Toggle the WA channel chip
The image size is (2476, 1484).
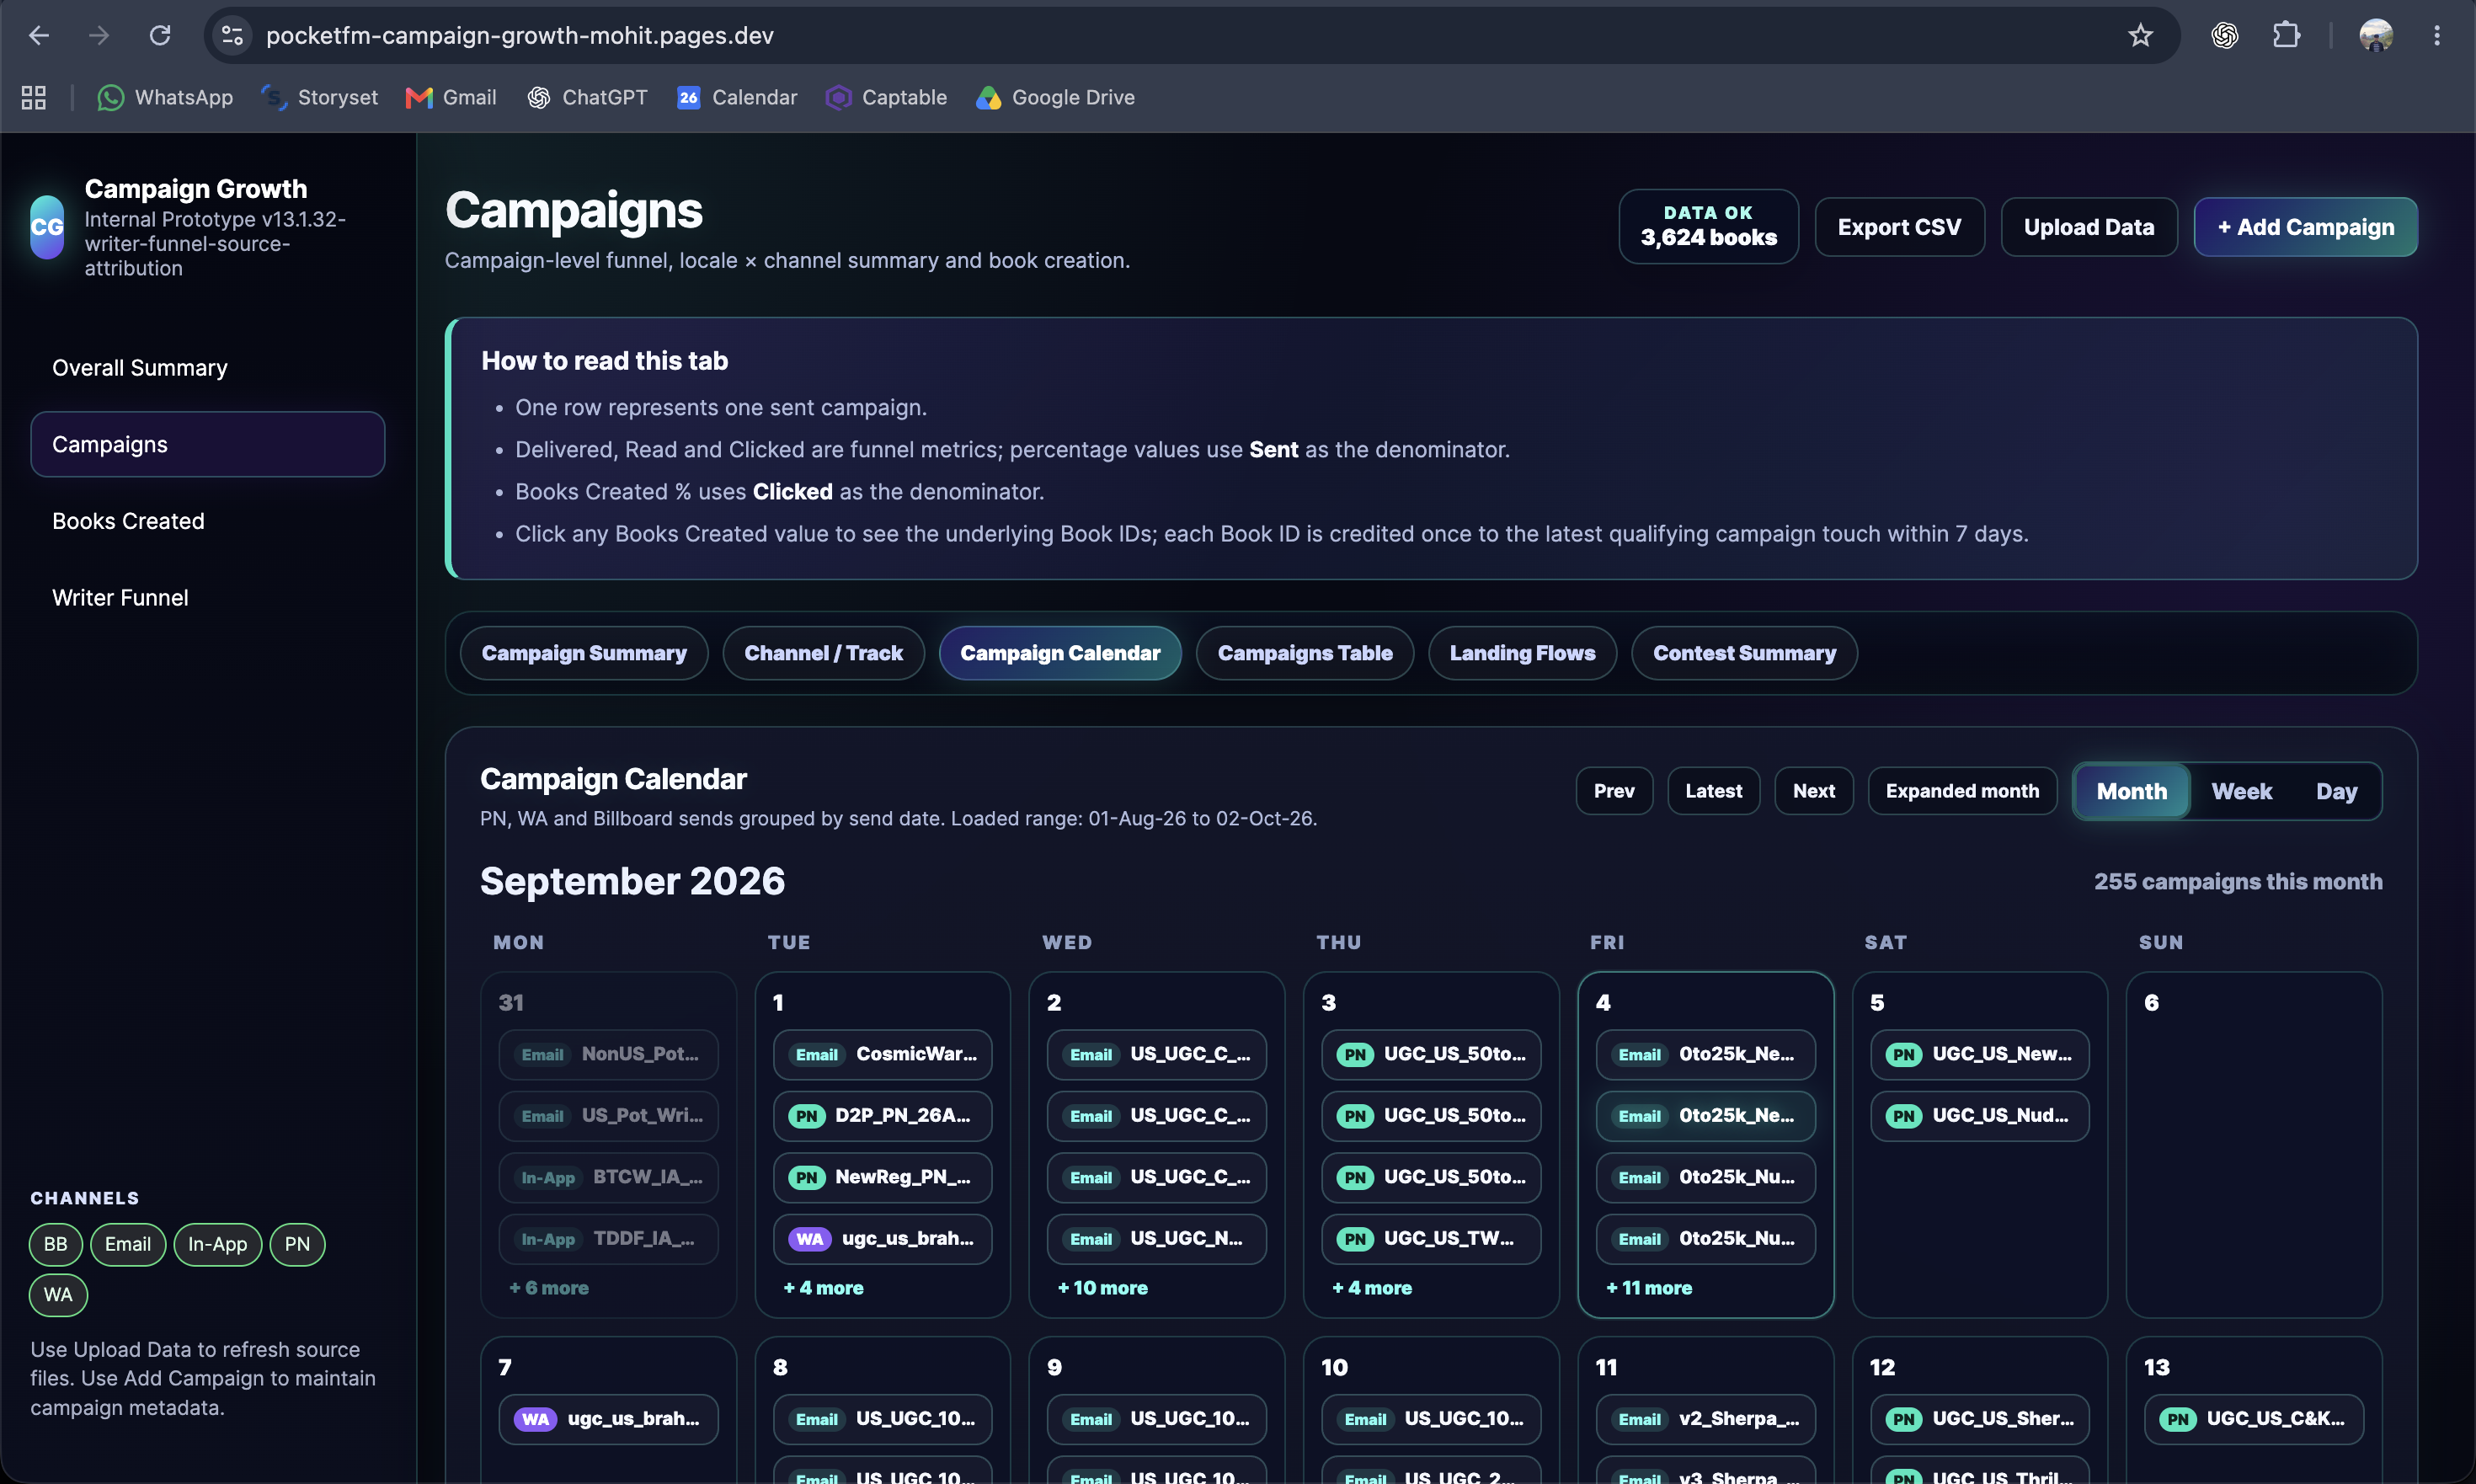point(59,1295)
